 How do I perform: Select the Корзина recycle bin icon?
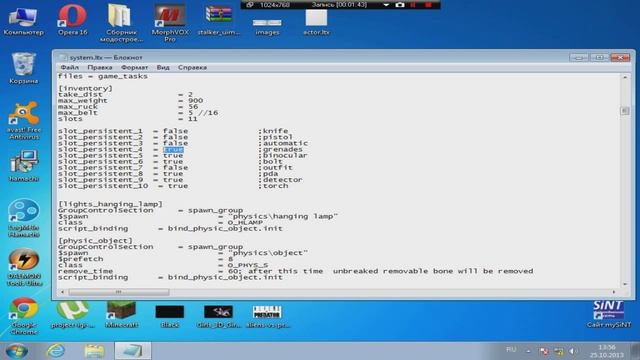pyautogui.click(x=23, y=69)
